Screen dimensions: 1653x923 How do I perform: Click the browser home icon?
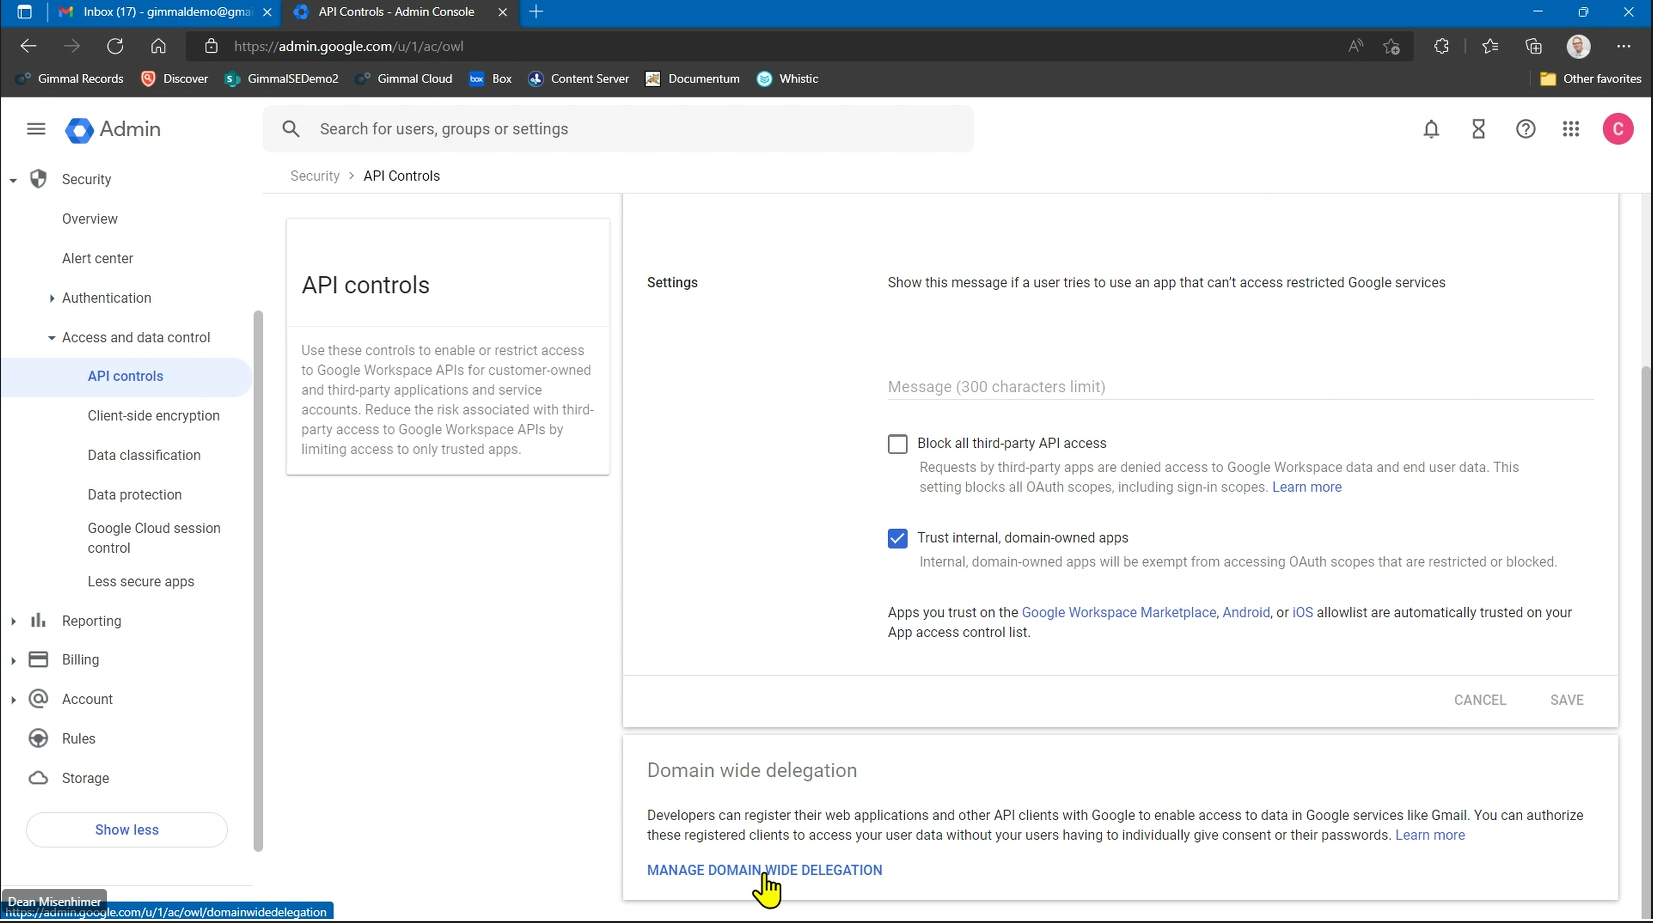[158, 46]
